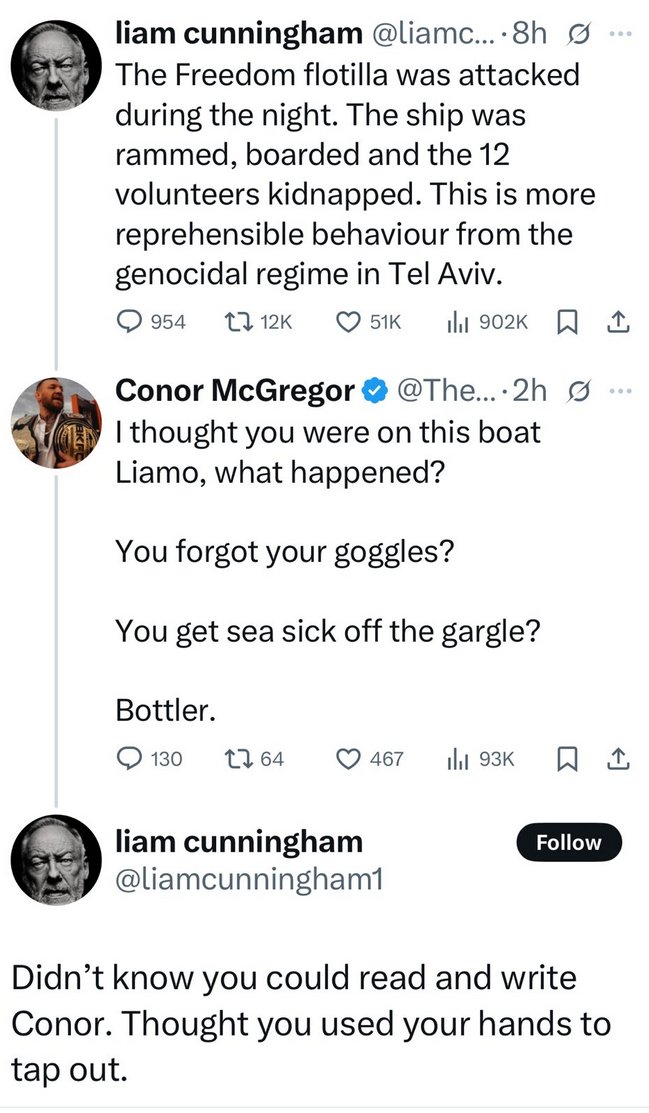Reply to liam cunningham's flotilla tweet
Image resolution: width=649 pixels, height=1113 pixels.
130,321
